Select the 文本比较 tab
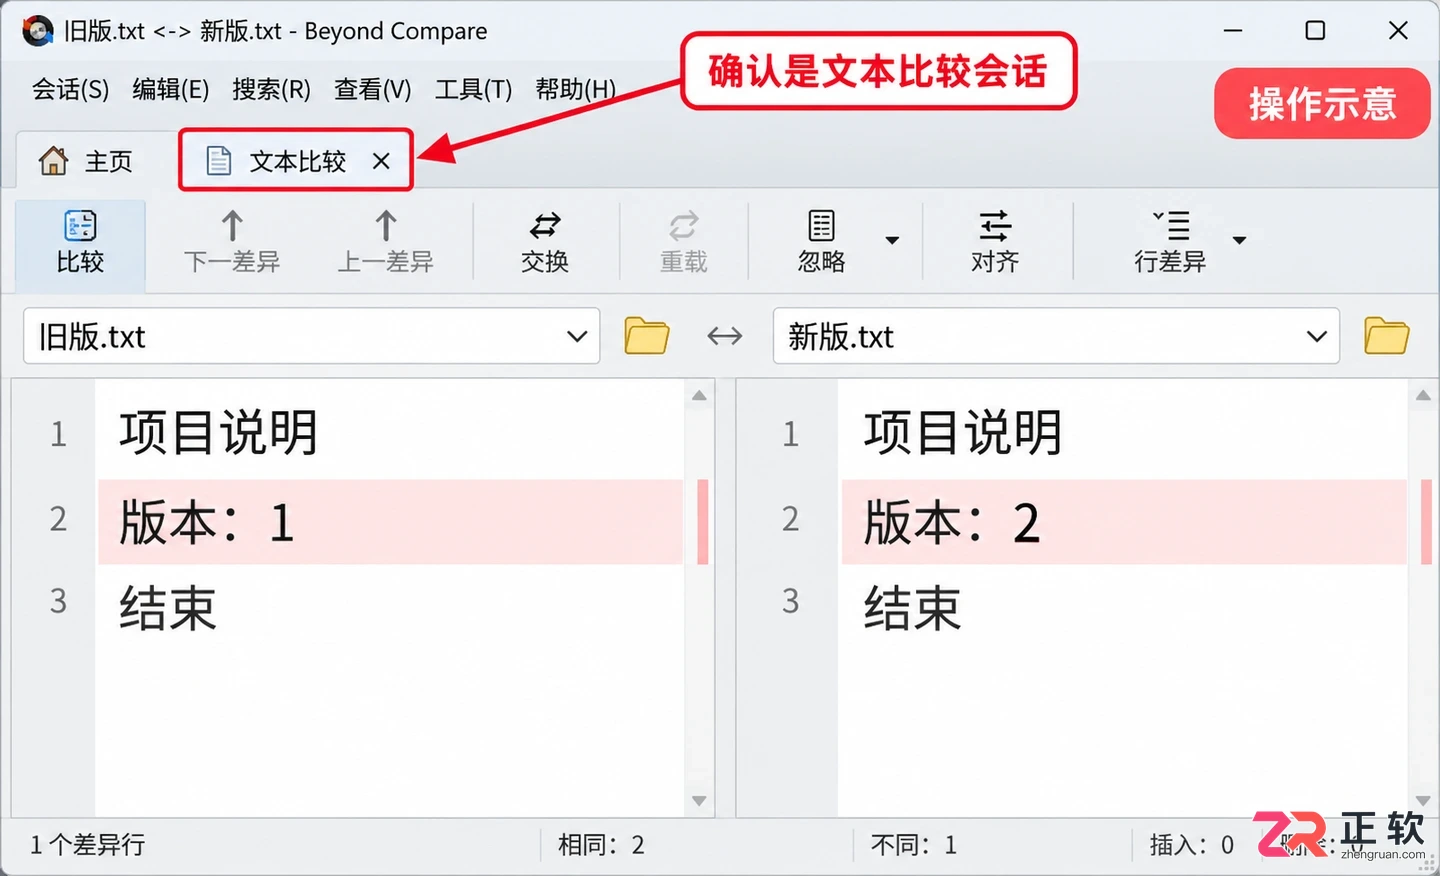 pyautogui.click(x=296, y=161)
